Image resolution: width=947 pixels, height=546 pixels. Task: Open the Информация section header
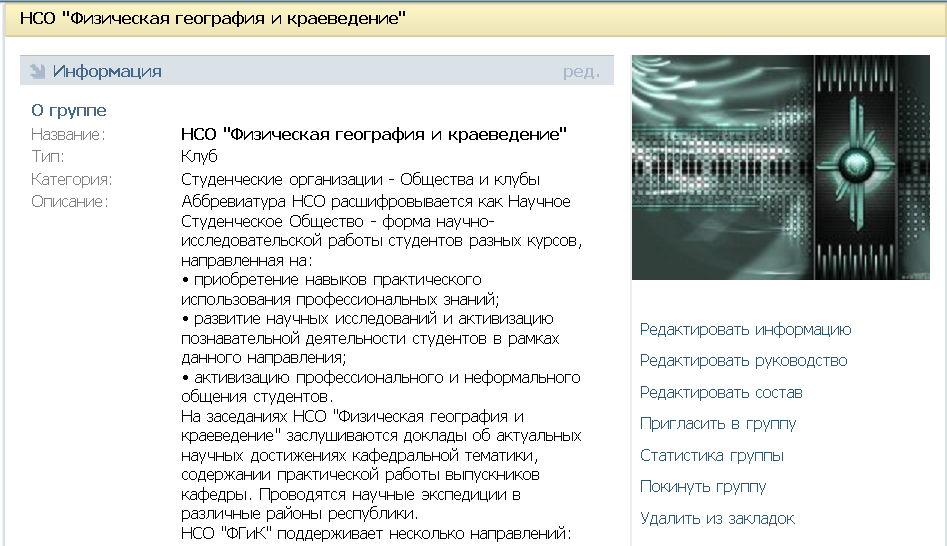pos(316,71)
